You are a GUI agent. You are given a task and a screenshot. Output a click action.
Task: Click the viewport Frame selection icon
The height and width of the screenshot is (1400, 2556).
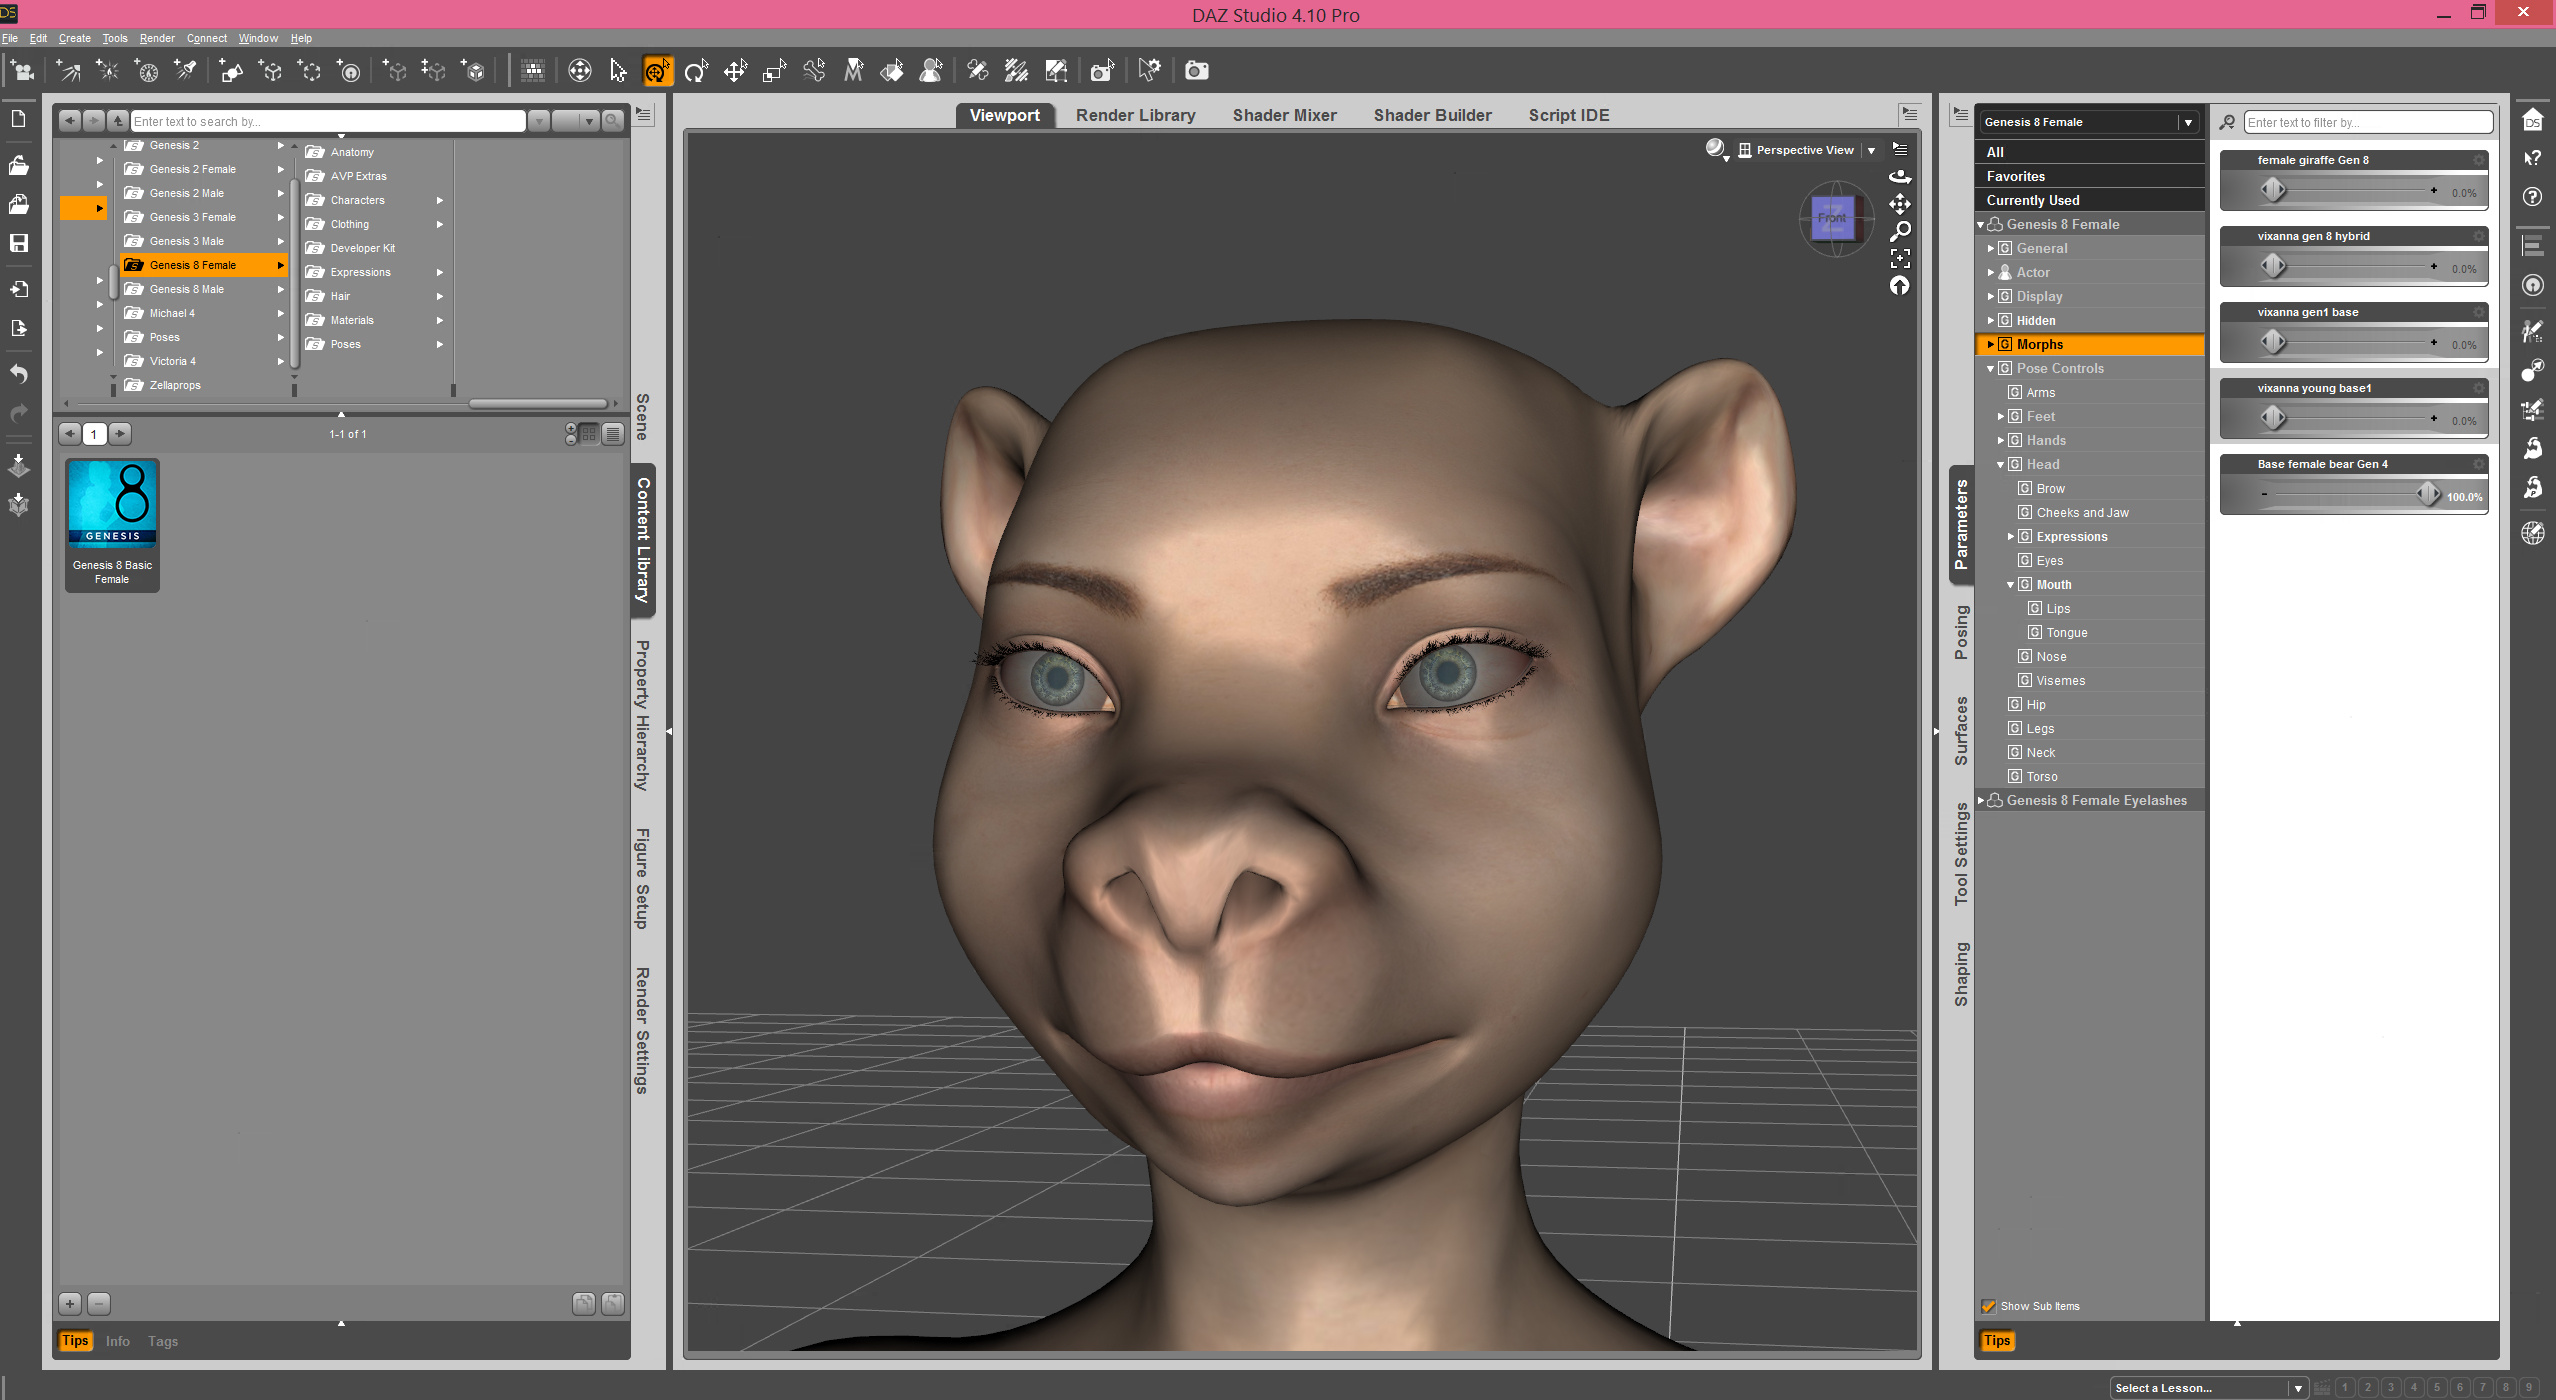click(1900, 259)
